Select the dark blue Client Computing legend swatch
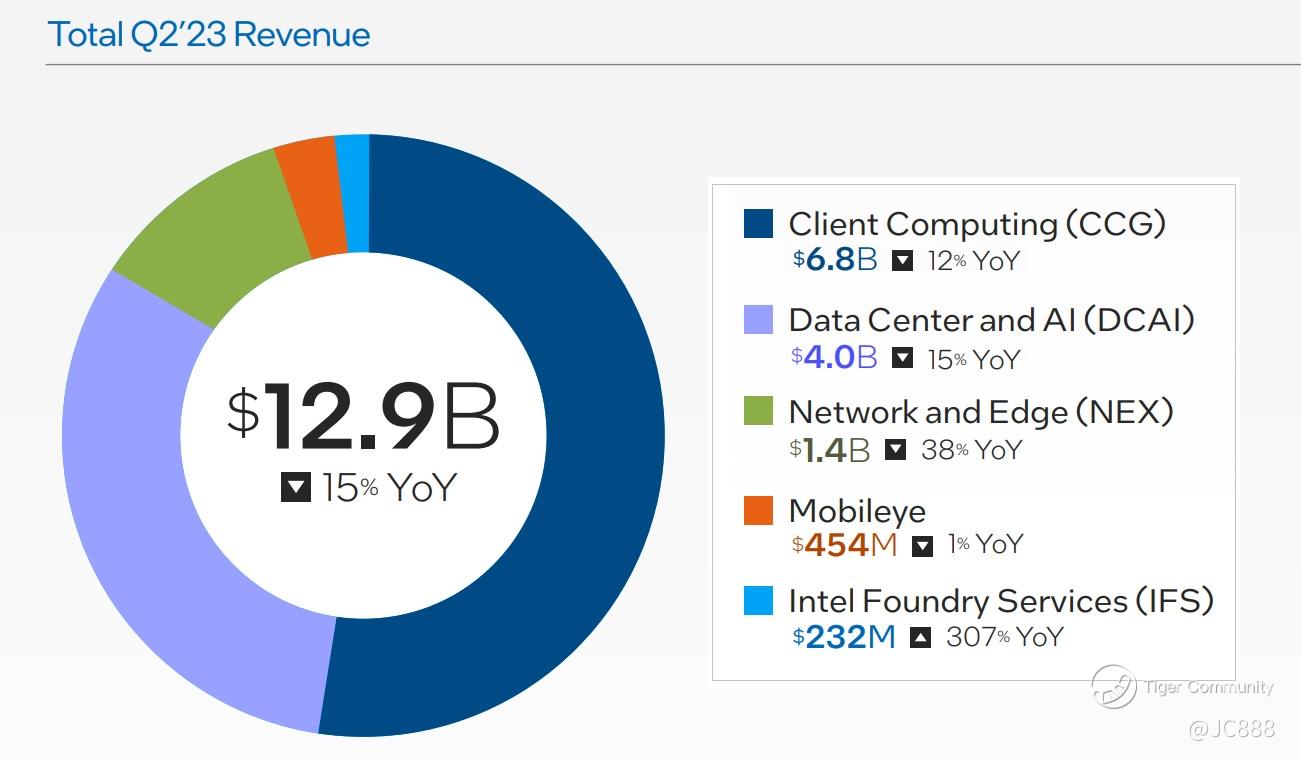Viewport: 1301px width, 759px height. click(x=758, y=223)
